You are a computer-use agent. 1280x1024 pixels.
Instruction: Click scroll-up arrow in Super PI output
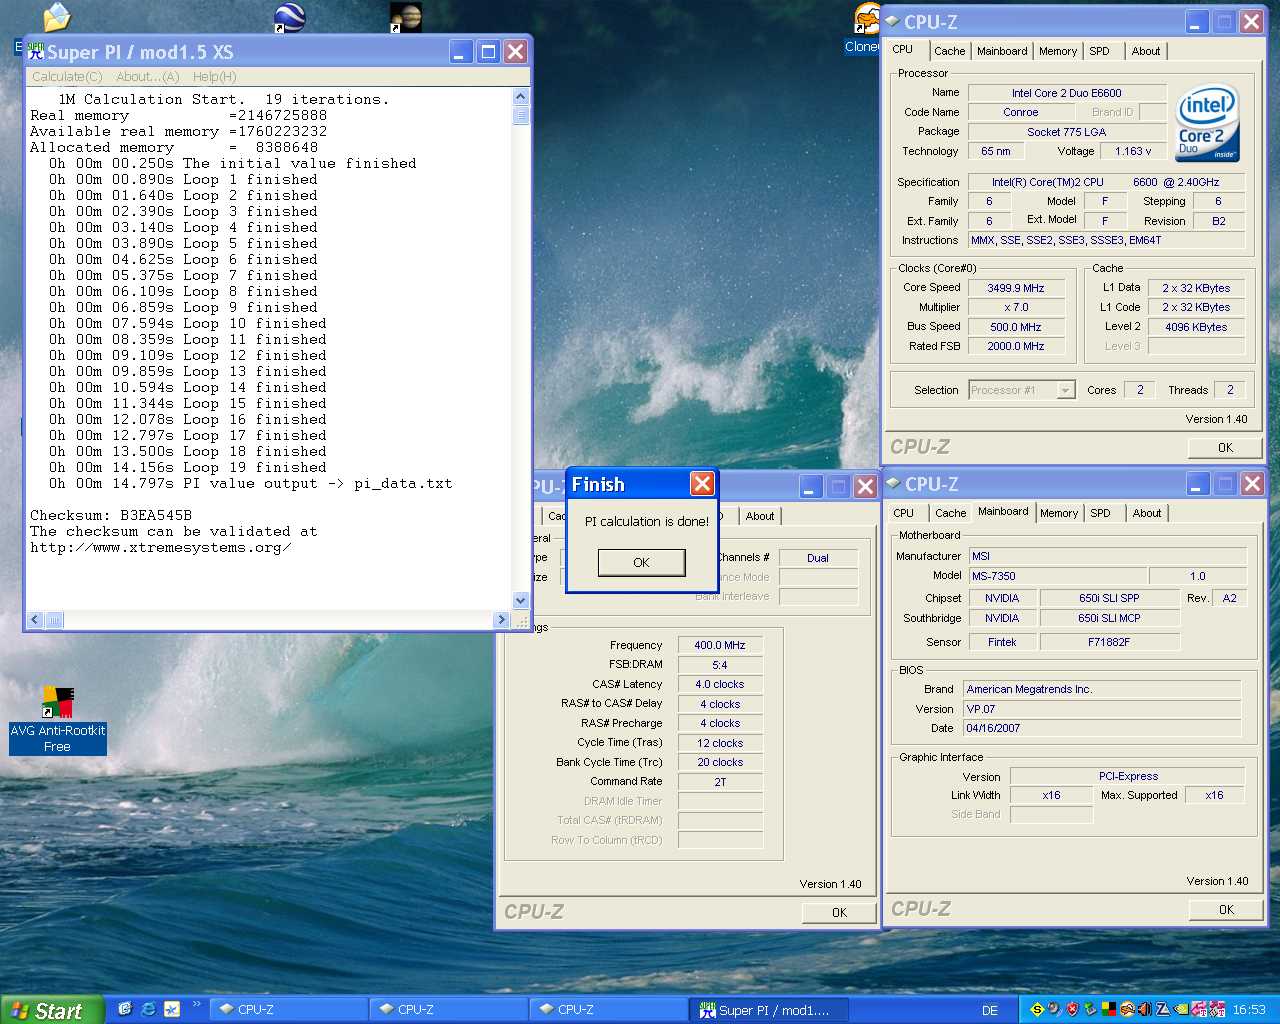[x=520, y=96]
